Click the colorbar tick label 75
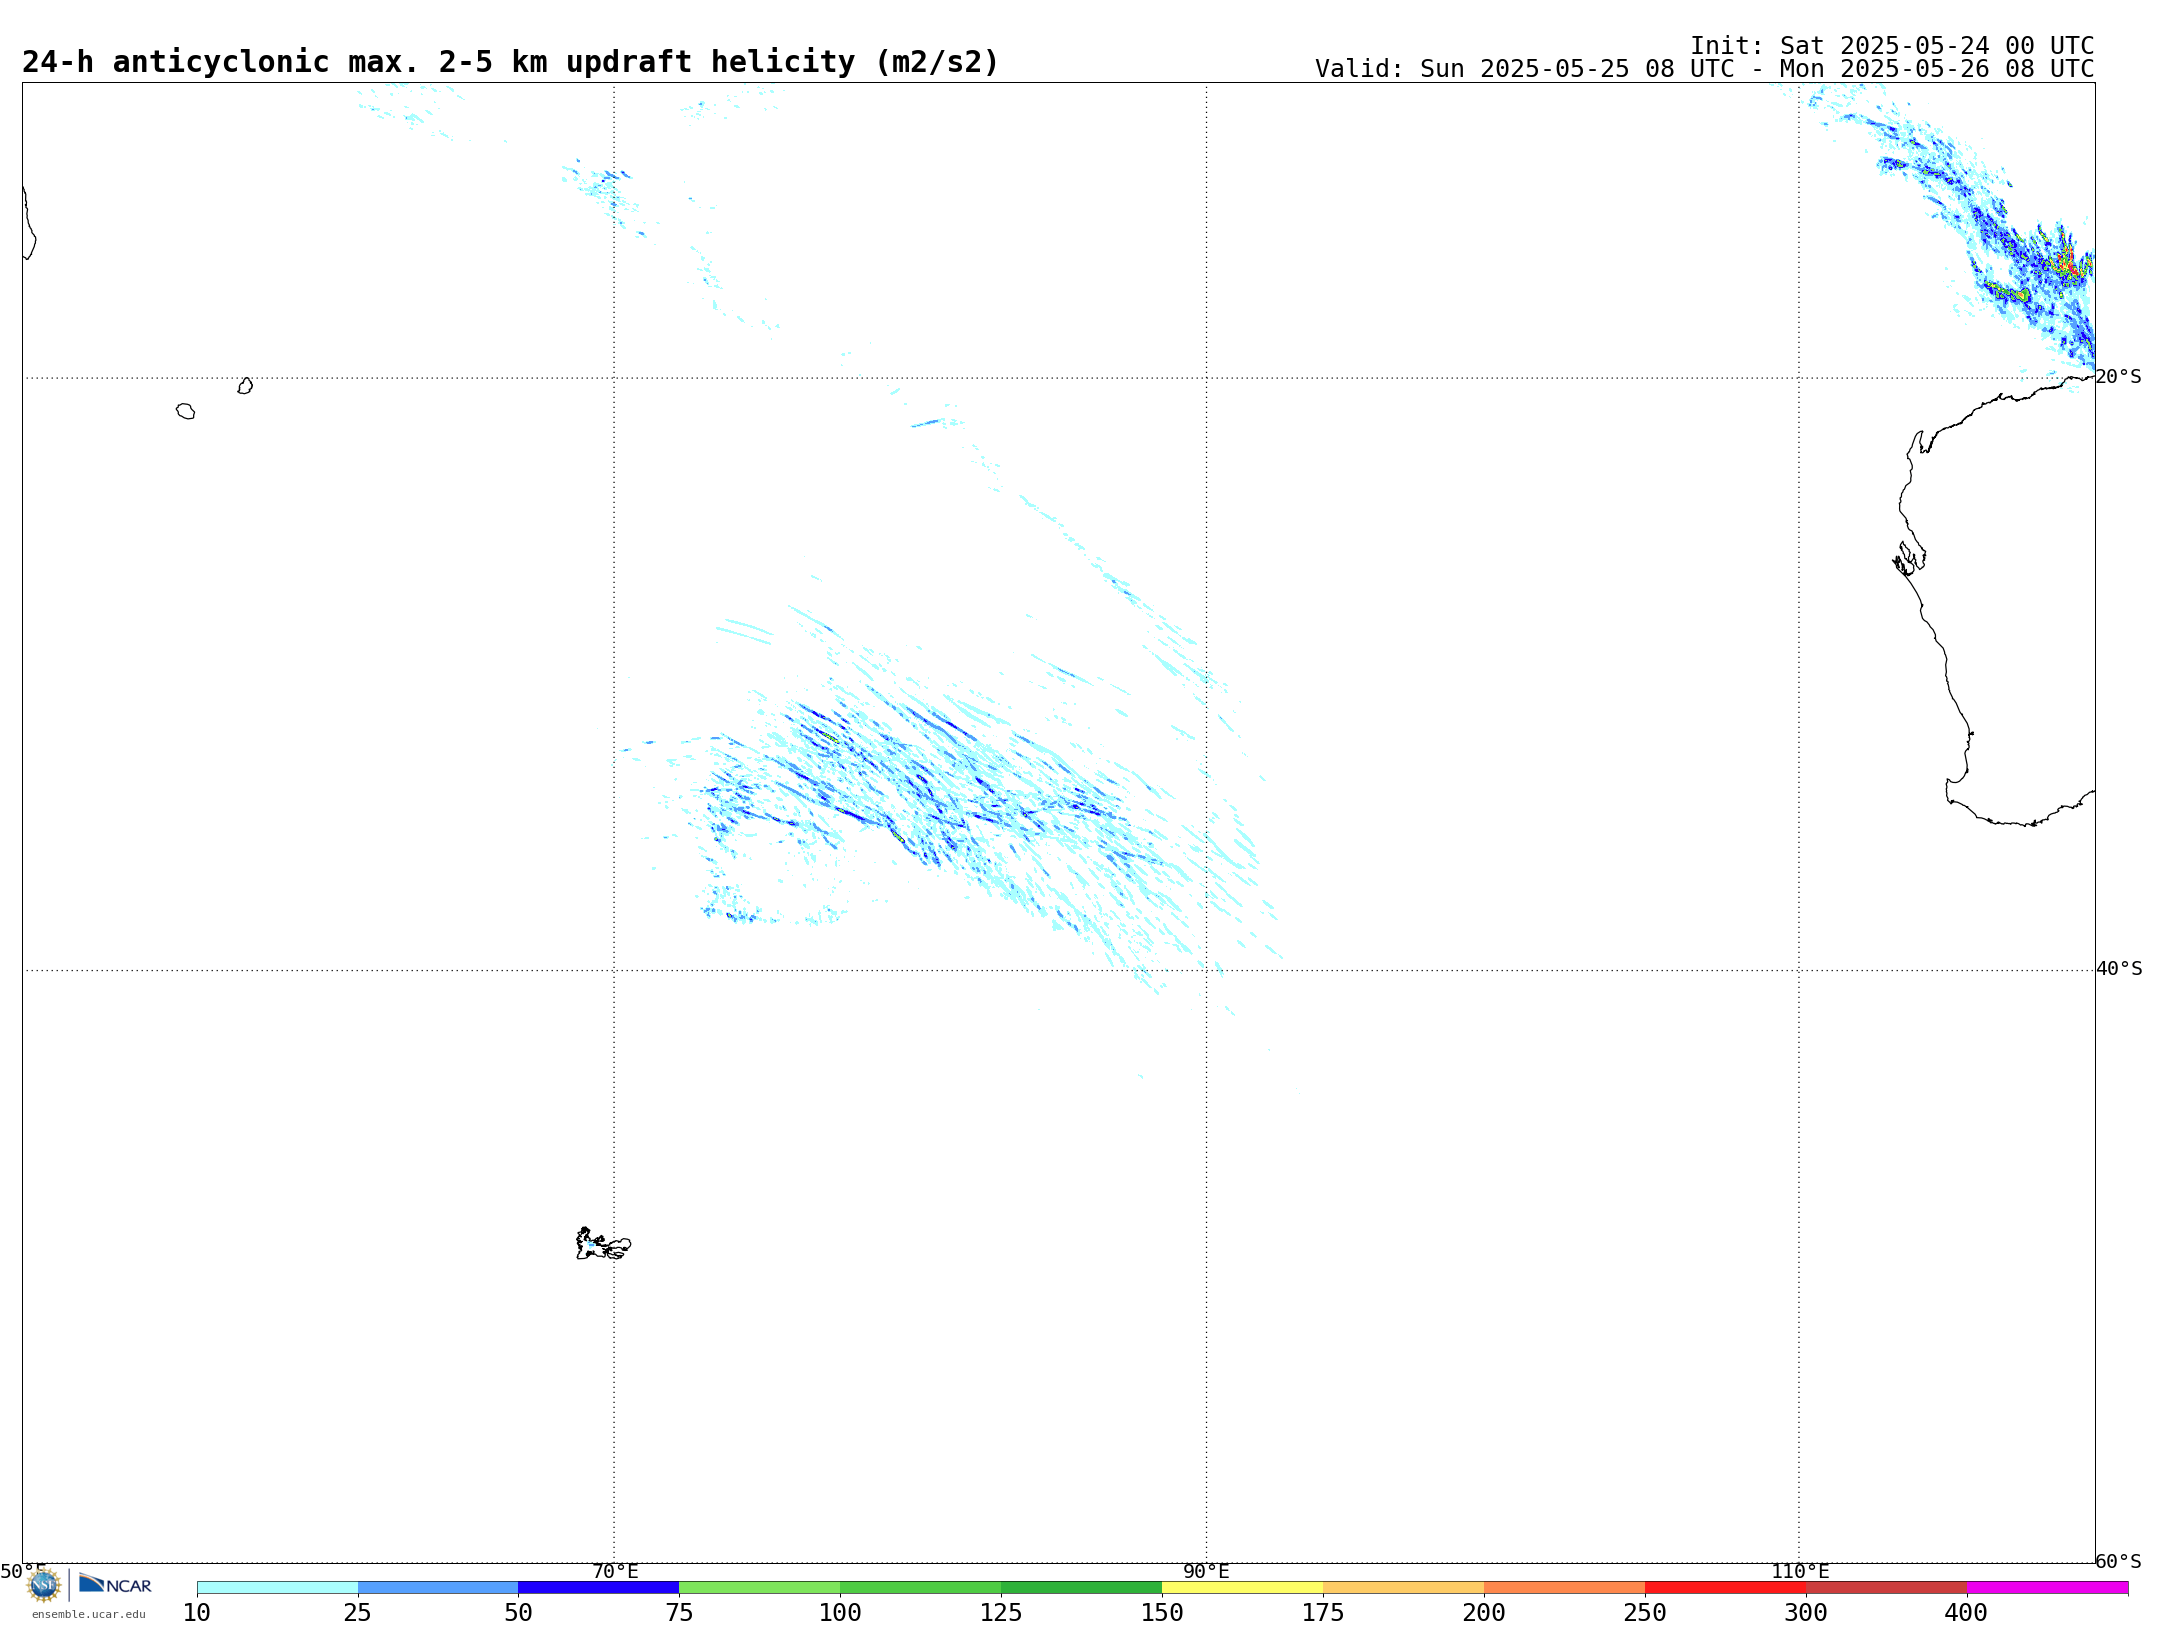The width and height of the screenshot is (2160, 1626). click(x=679, y=1612)
